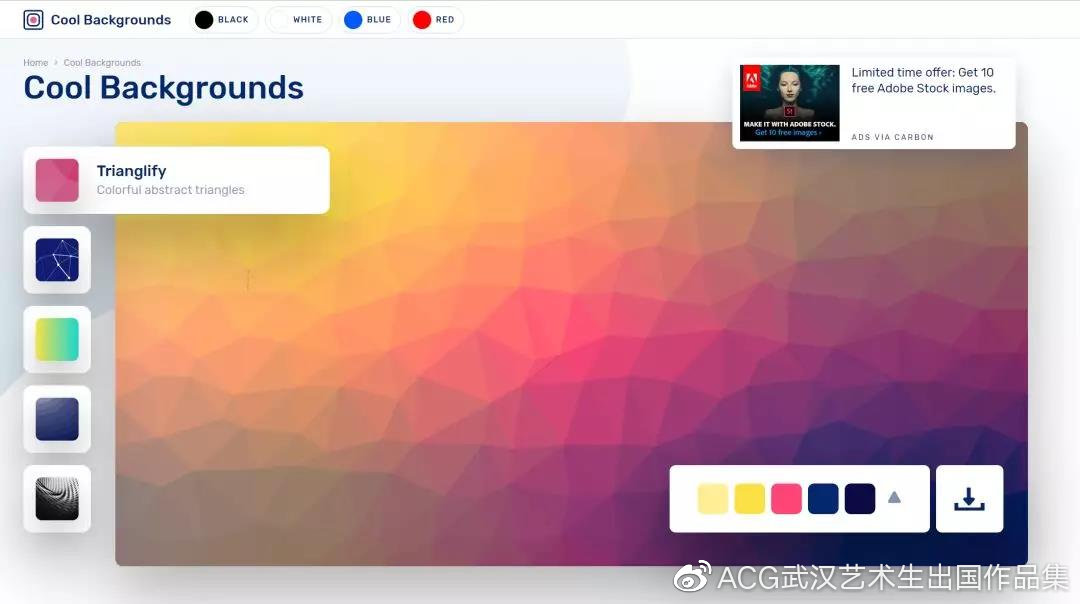1080x604 pixels.
Task: Click the Trianglify title text
Action: tap(131, 171)
